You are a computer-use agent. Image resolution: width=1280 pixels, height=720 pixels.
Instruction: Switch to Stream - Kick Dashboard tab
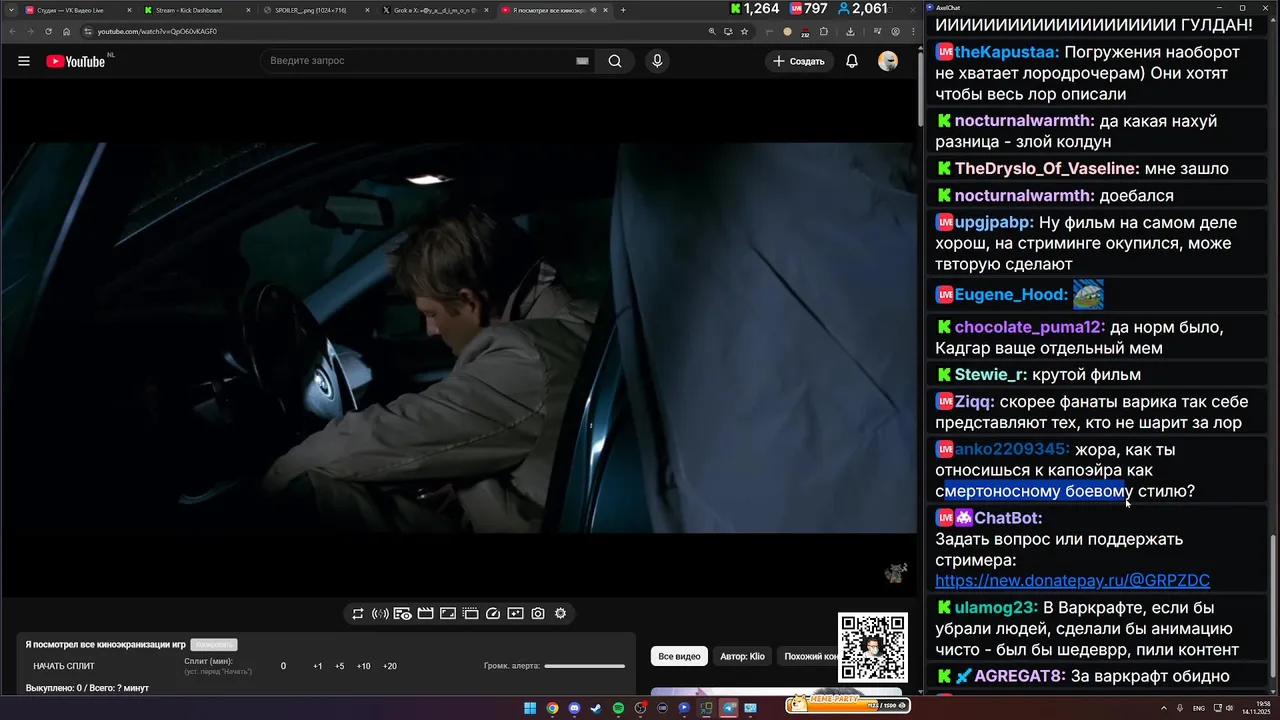point(196,10)
